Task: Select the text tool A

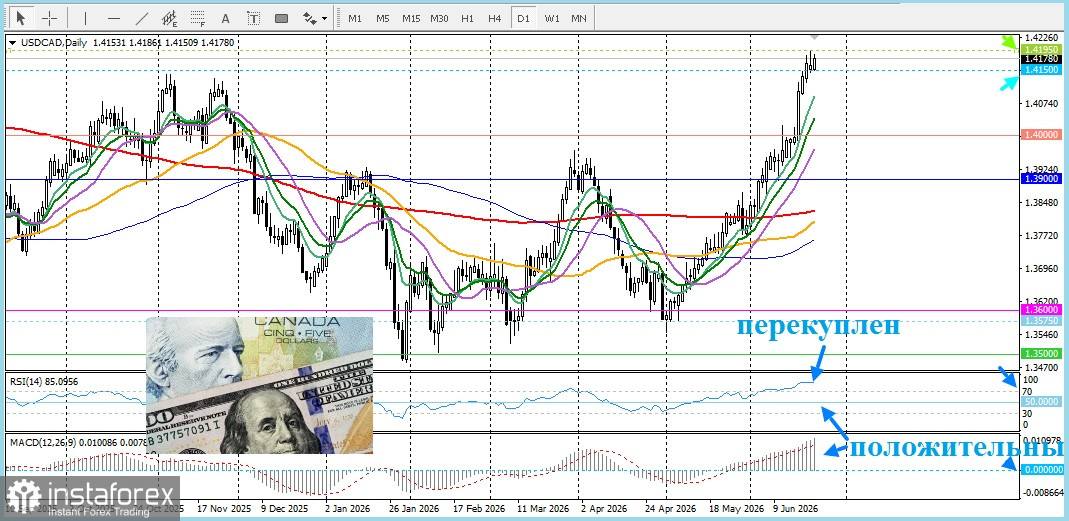Action: point(226,18)
